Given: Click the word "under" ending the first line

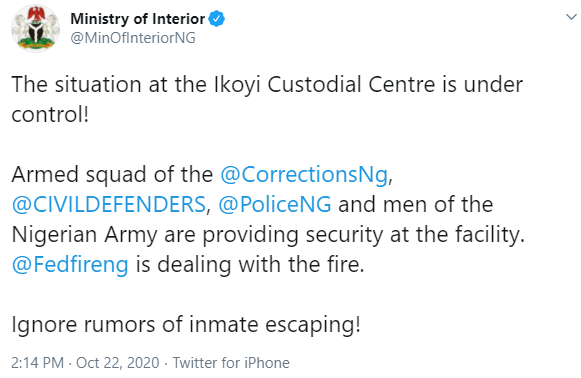Looking at the screenshot, I should pos(493,84).
